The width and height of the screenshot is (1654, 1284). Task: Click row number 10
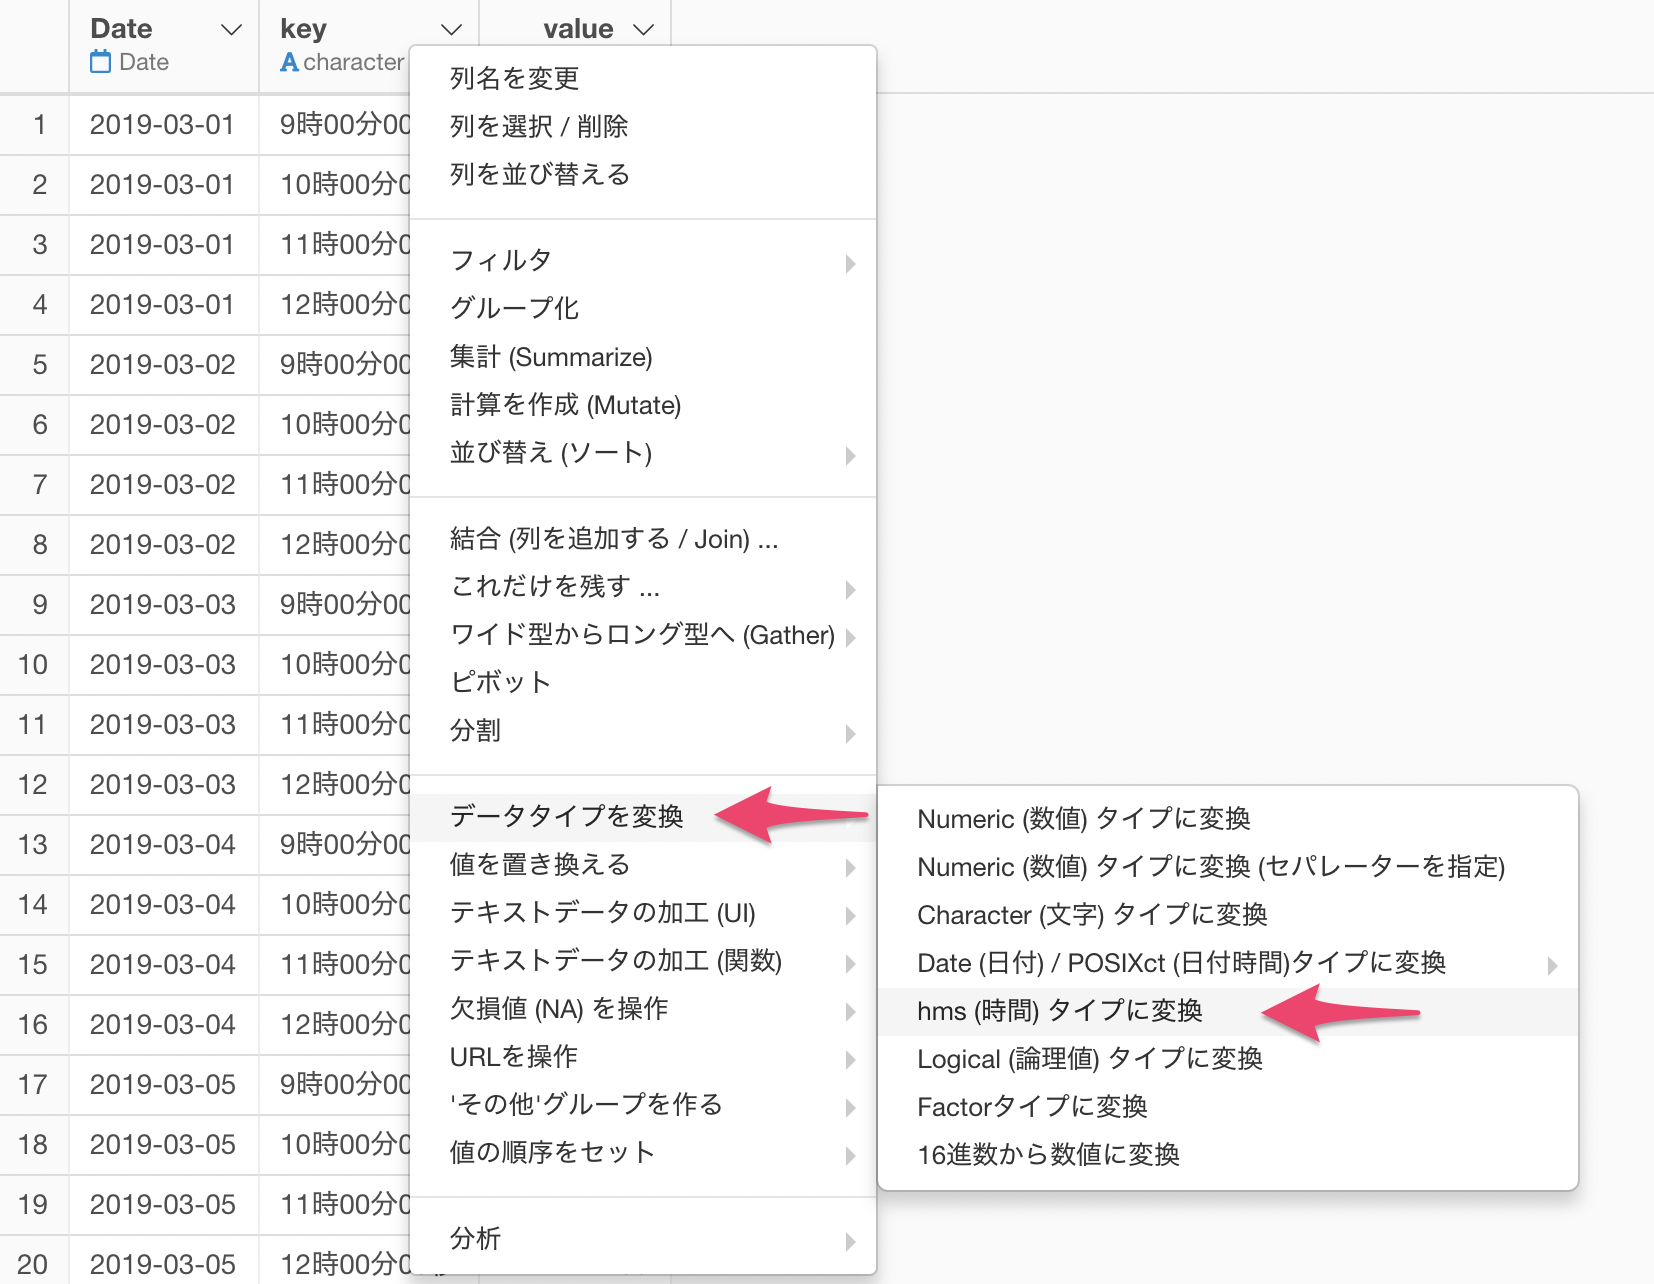tap(34, 665)
